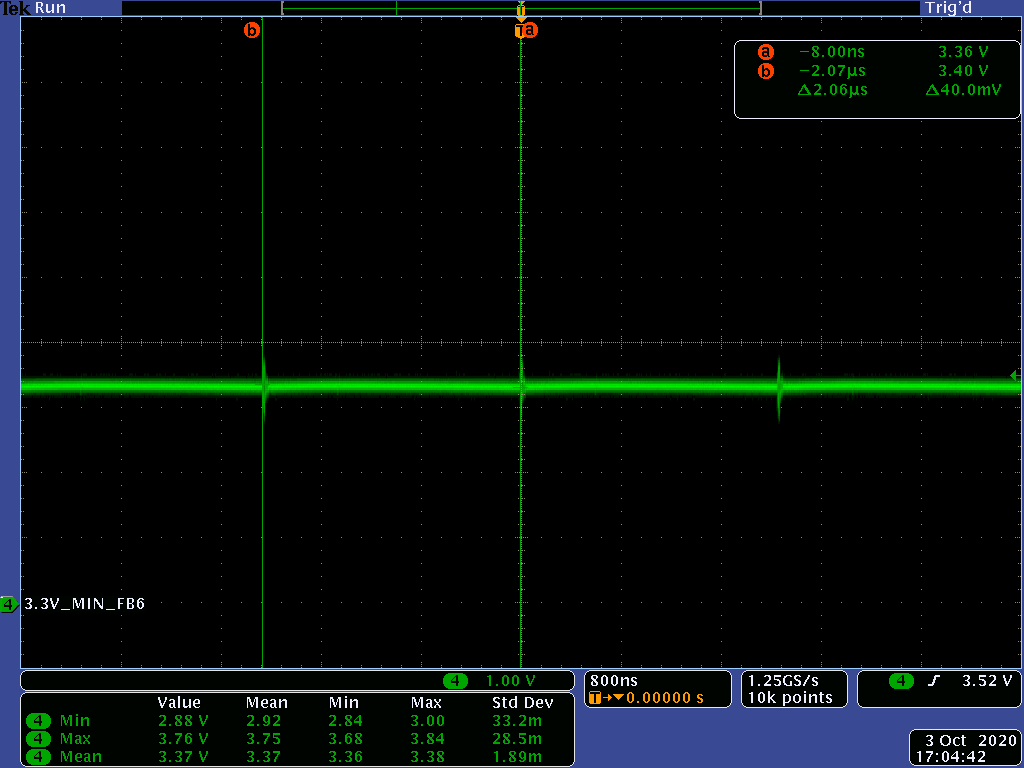Click the 3.36 V cursor a voltage

[x=963, y=52]
